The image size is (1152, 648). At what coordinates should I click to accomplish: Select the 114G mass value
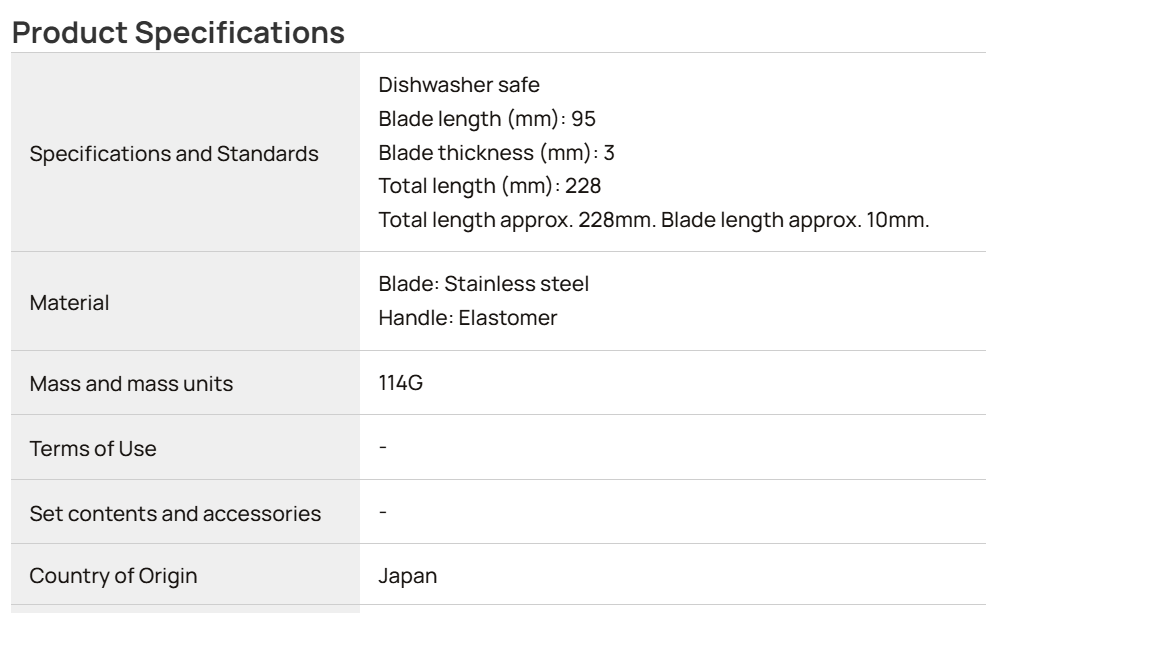coord(400,383)
